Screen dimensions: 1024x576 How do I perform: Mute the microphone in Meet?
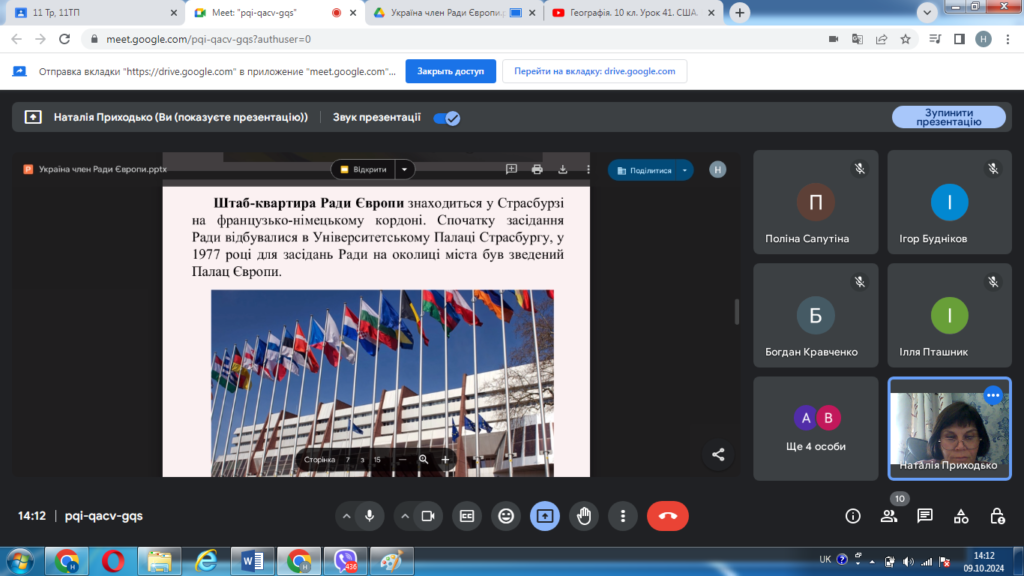pos(369,516)
